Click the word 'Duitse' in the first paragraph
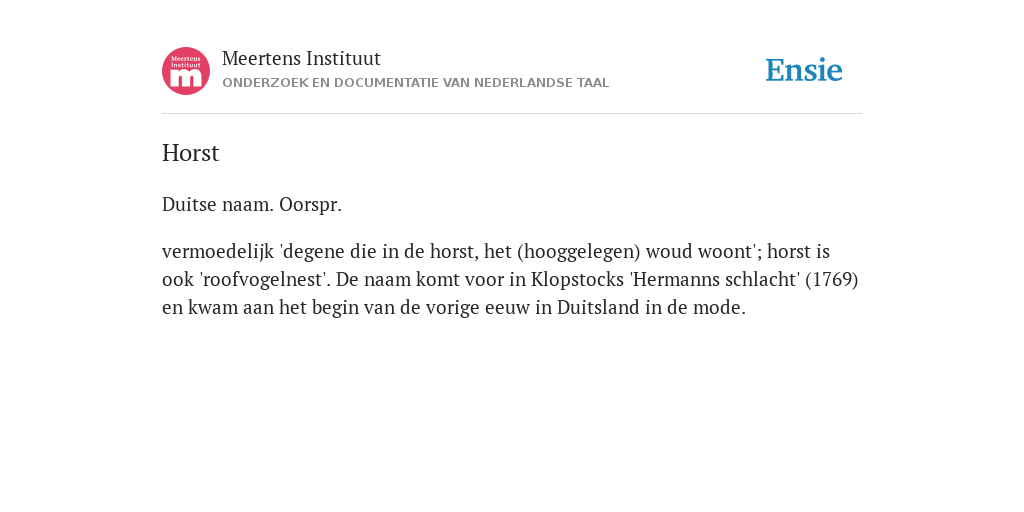This screenshot has width=1024, height=512. tap(189, 205)
